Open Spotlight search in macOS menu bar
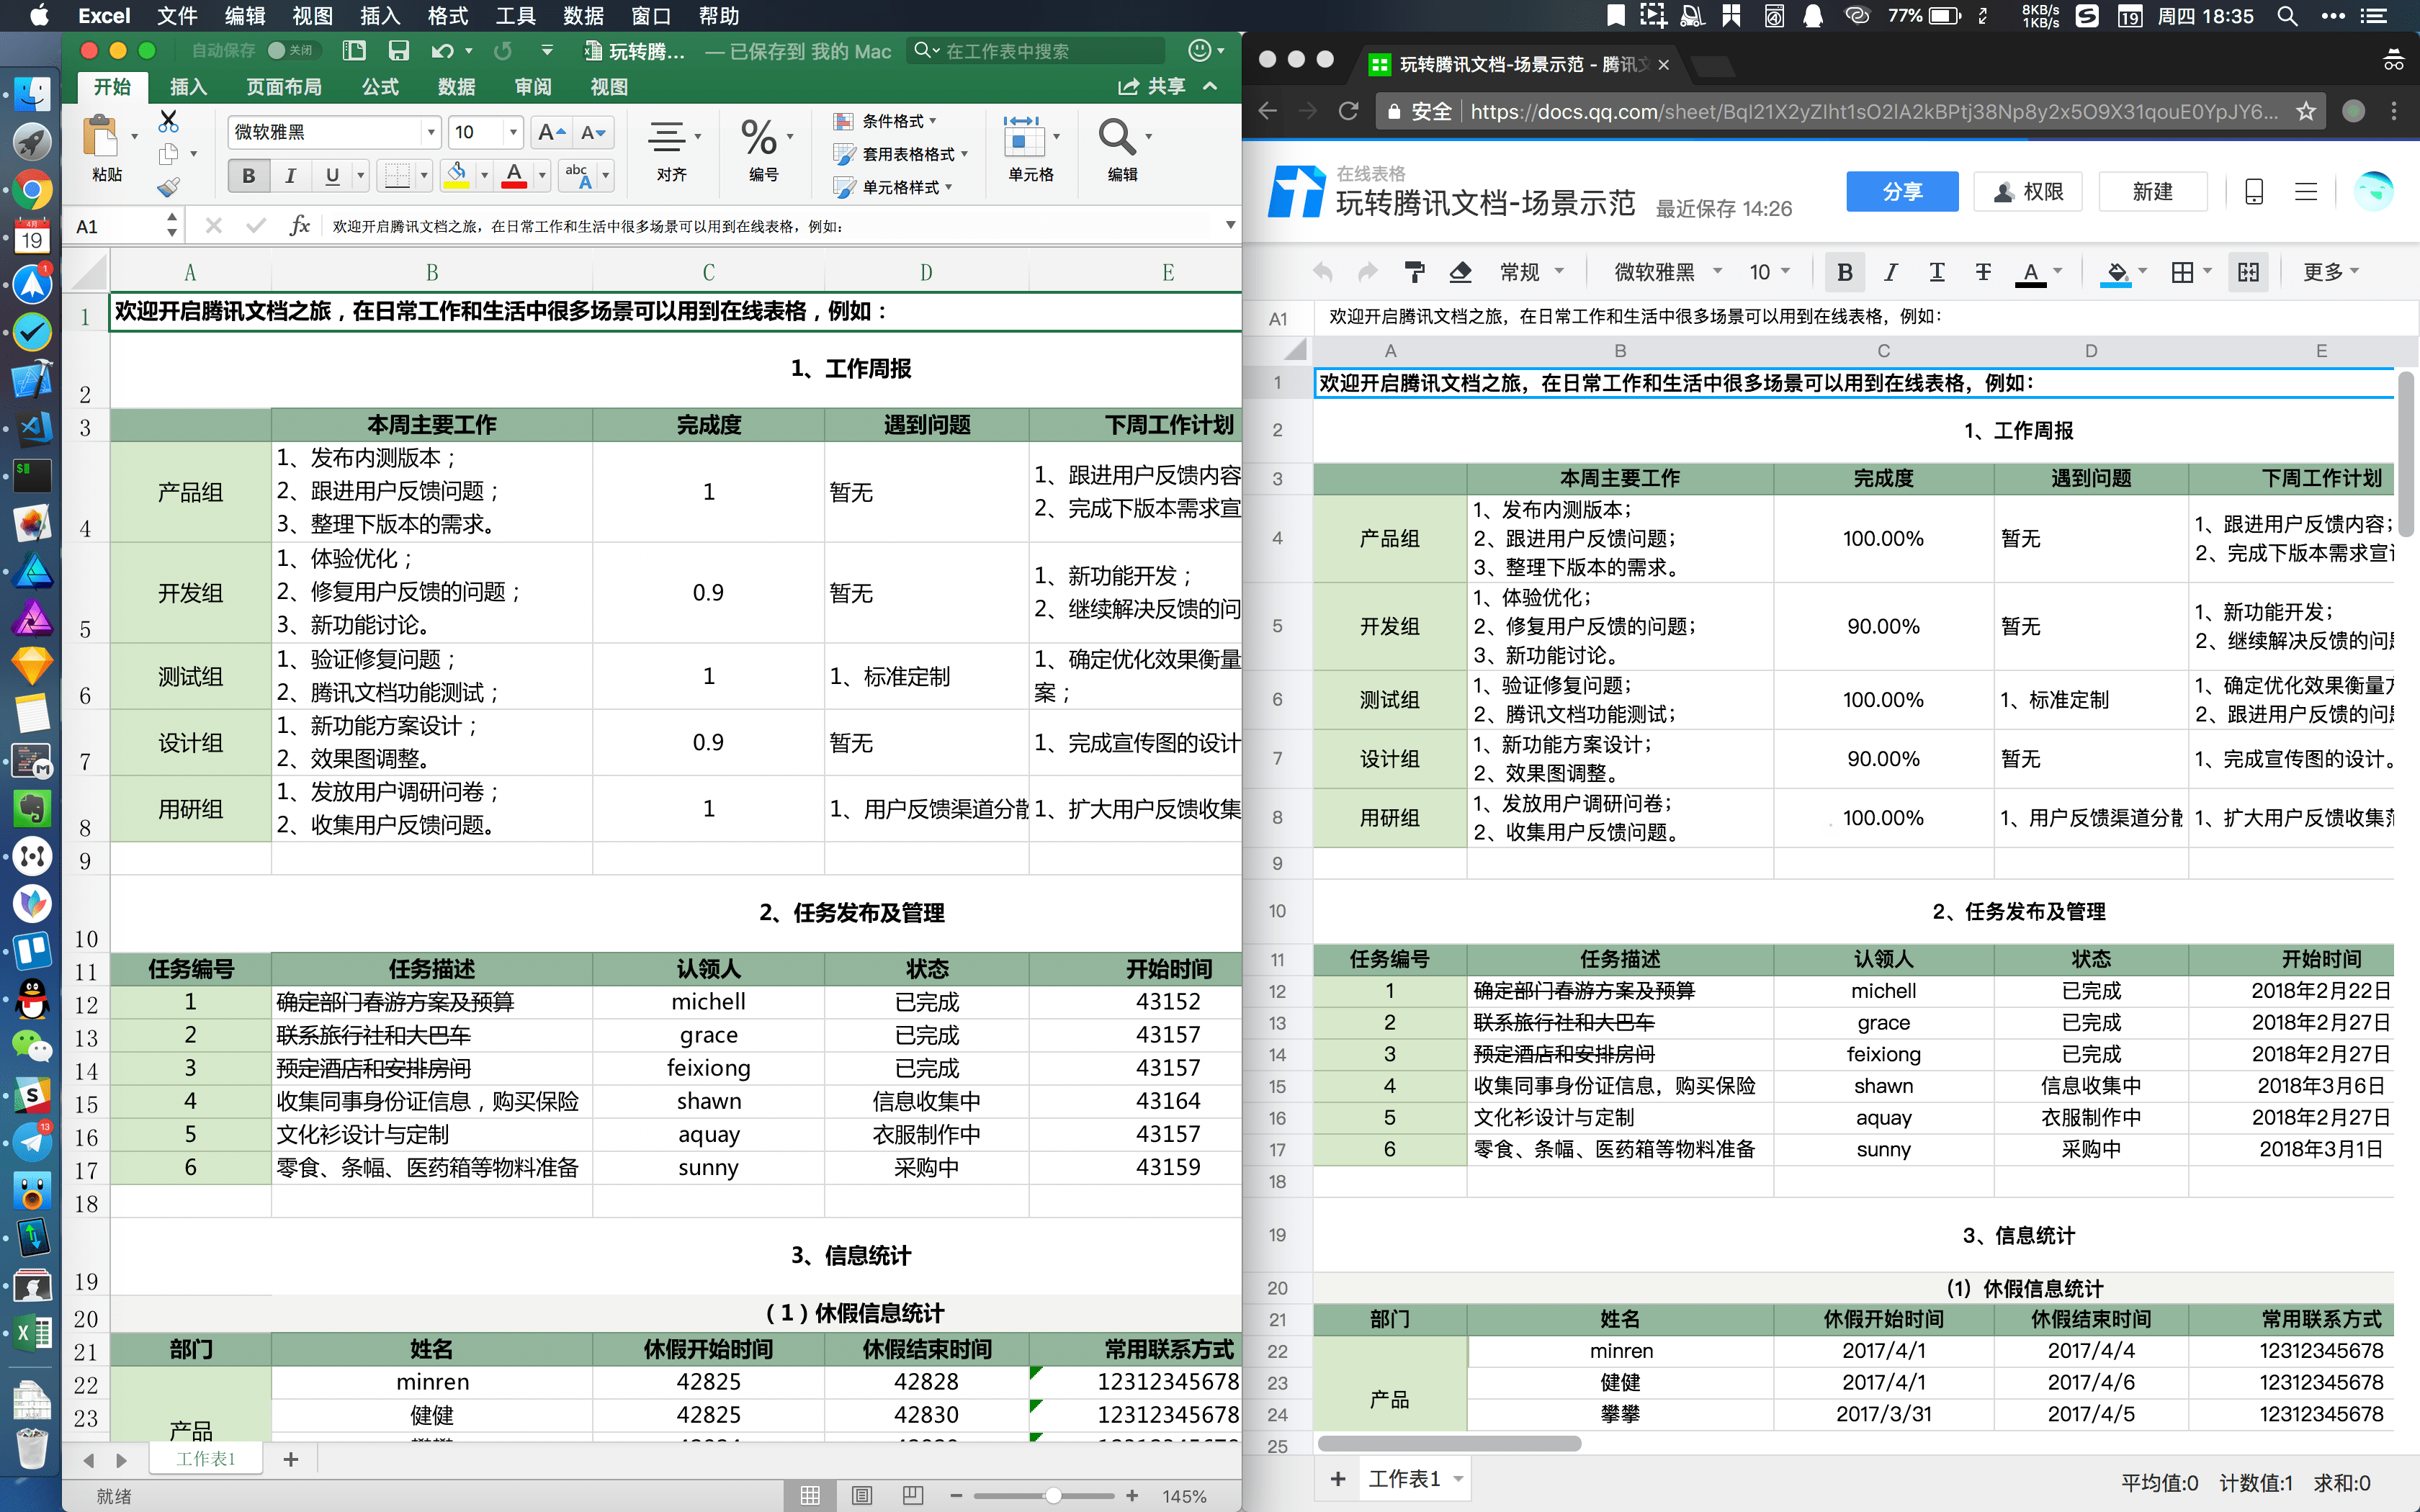Image resolution: width=2420 pixels, height=1512 pixels. click(x=2286, y=16)
